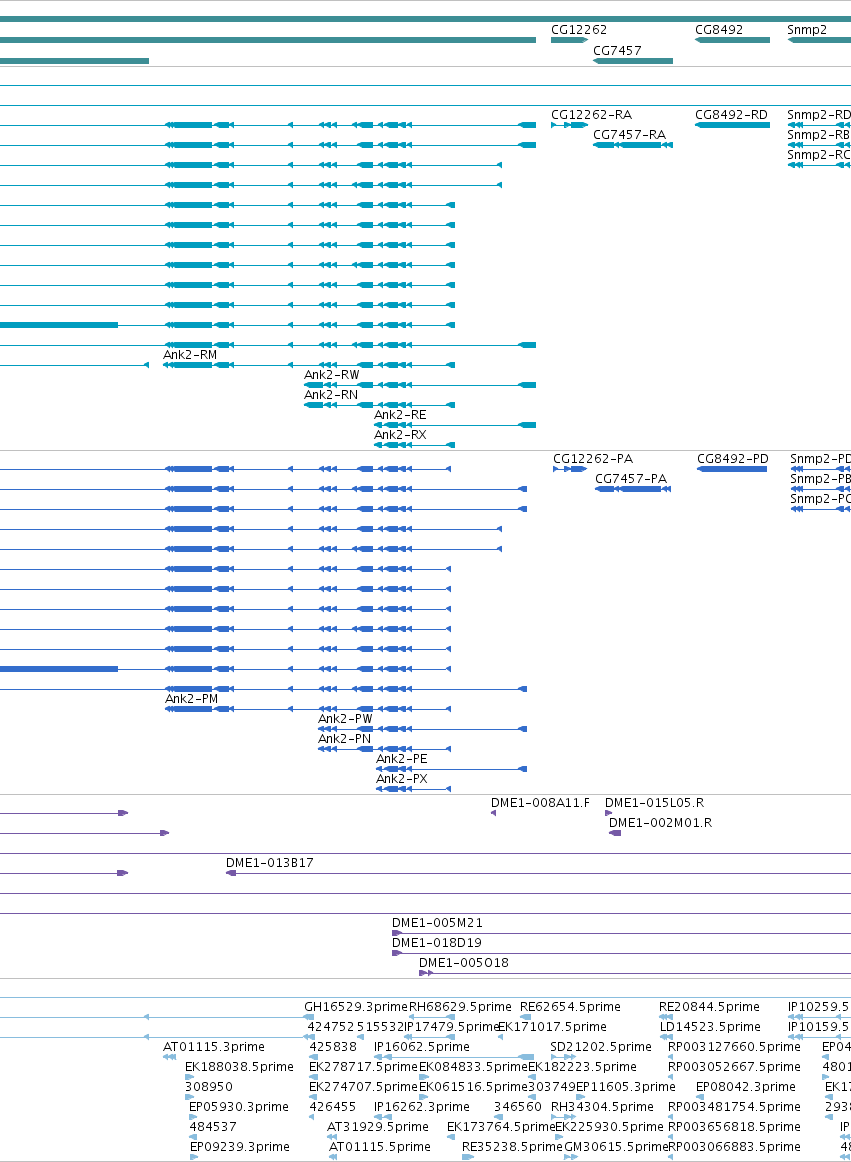Click transcript label Snmp2-RB

(818, 135)
